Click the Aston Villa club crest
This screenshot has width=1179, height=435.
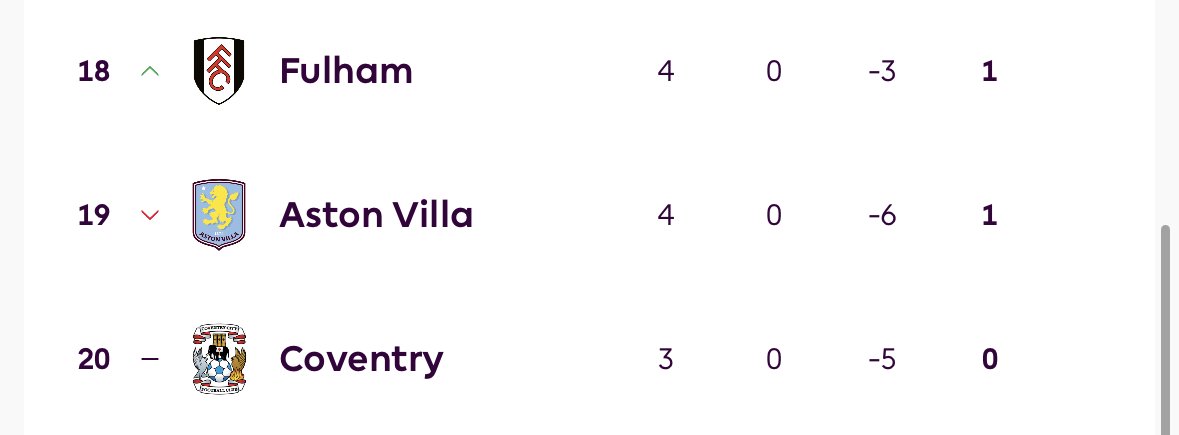[x=219, y=214]
